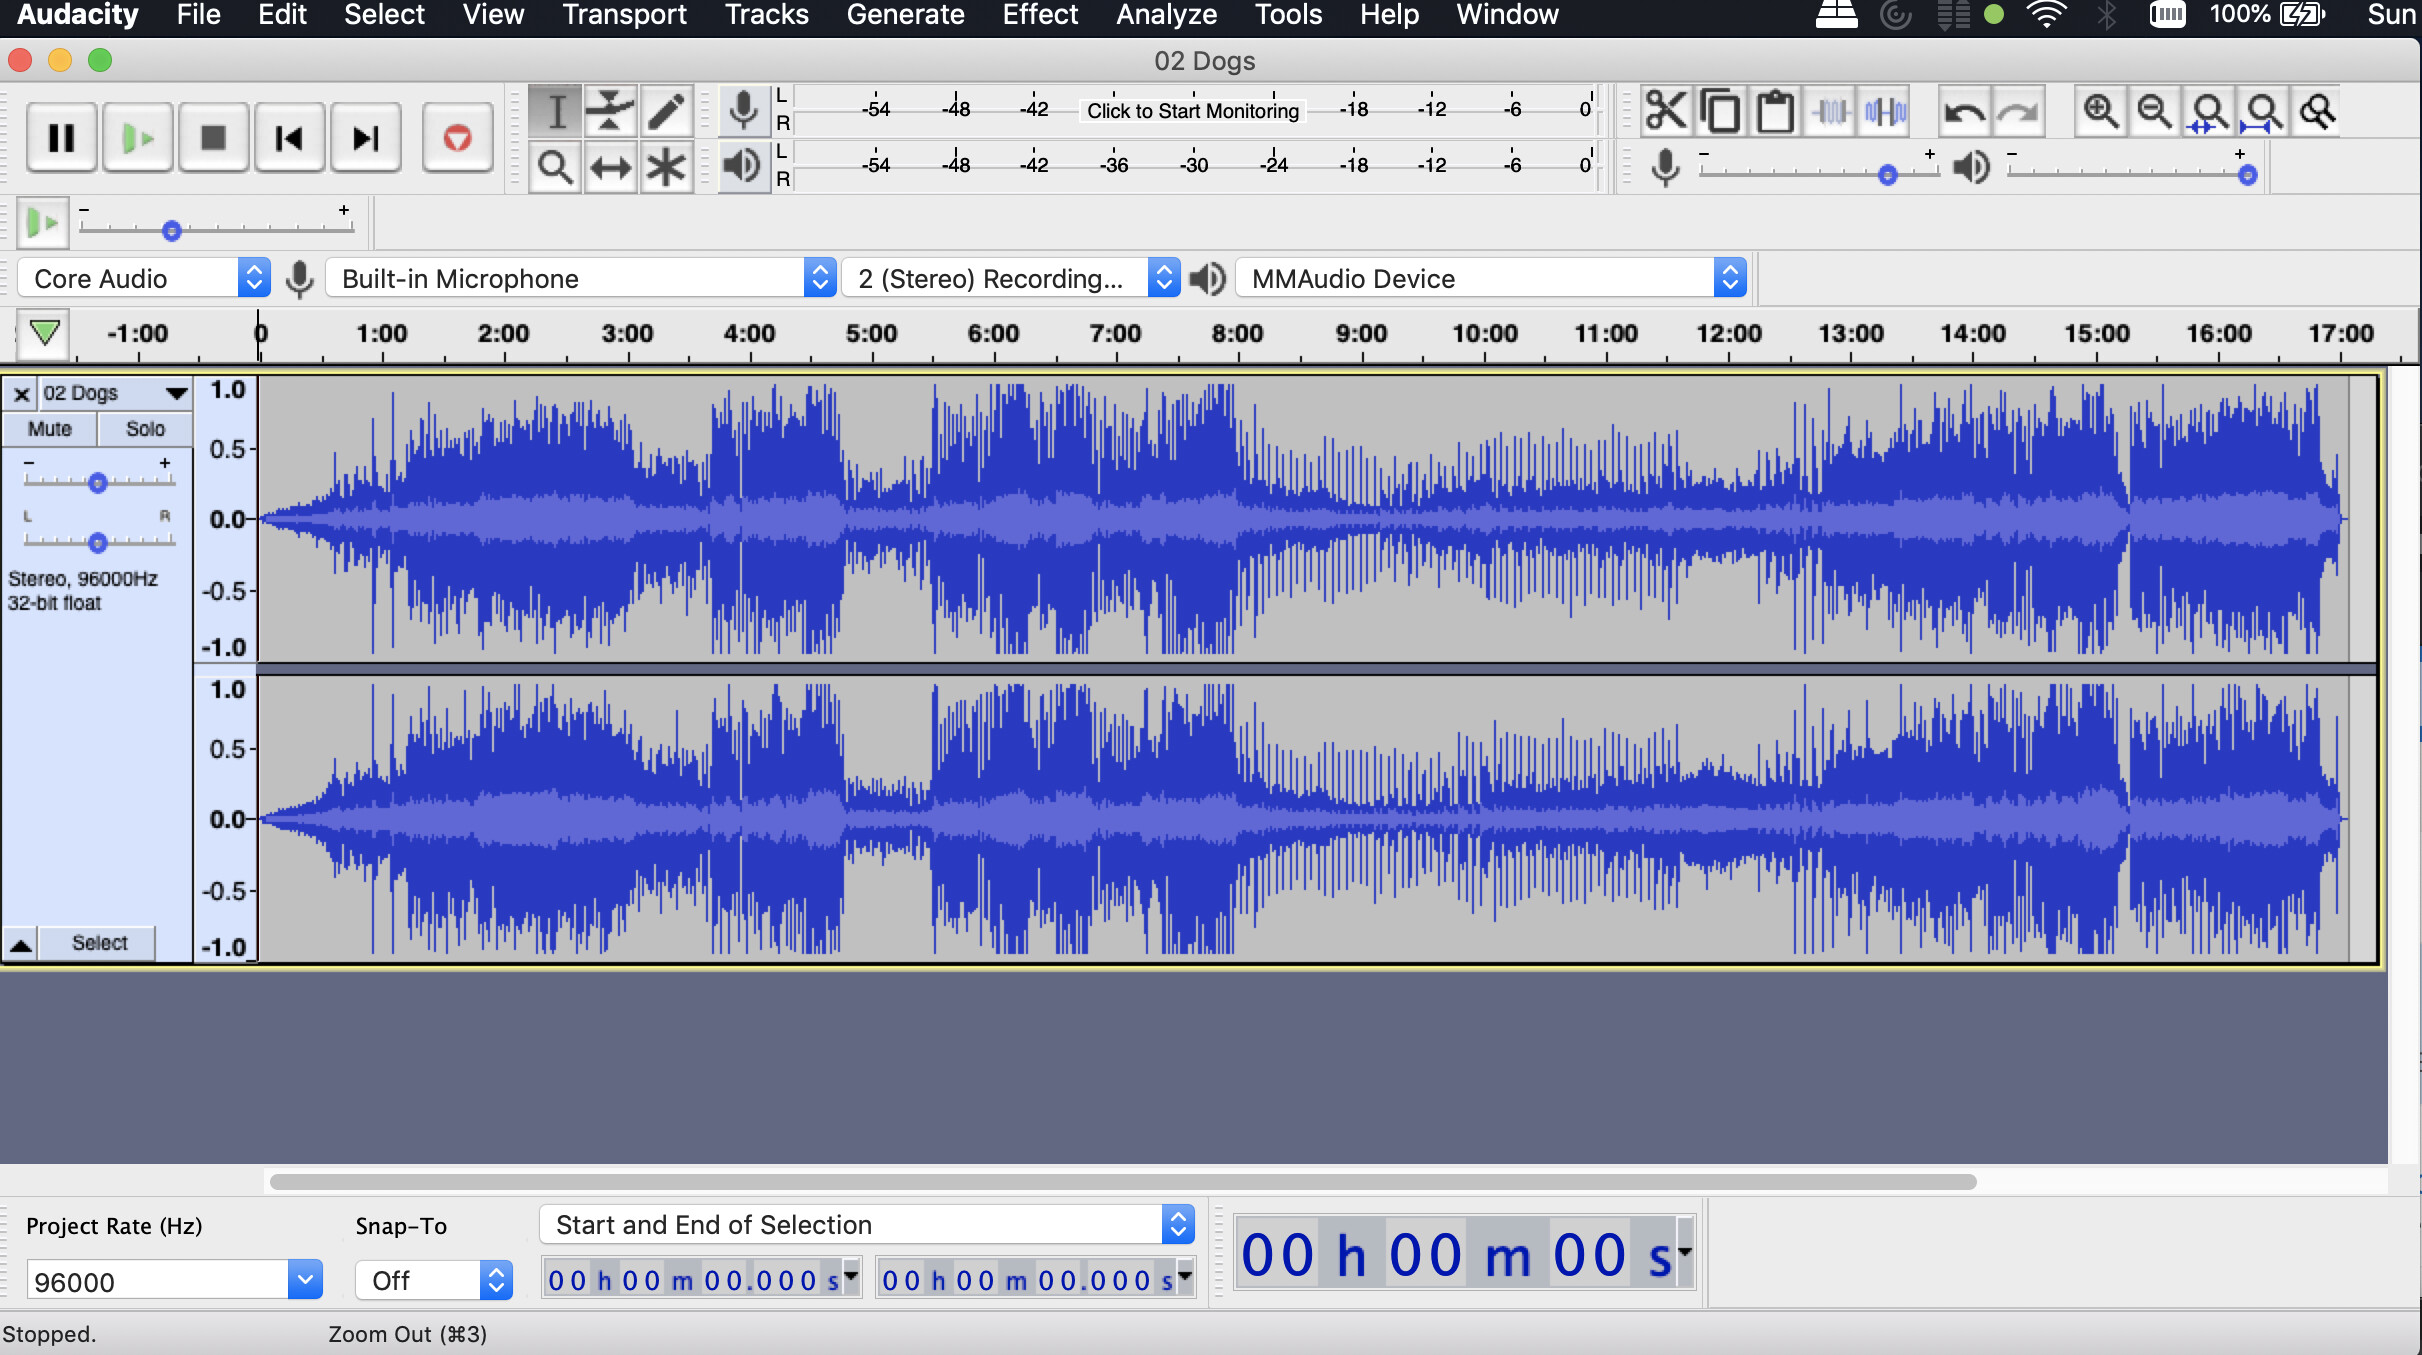This screenshot has width=2422, height=1355.
Task: Click to Start Monitoring in recording meter
Action: [x=1193, y=110]
